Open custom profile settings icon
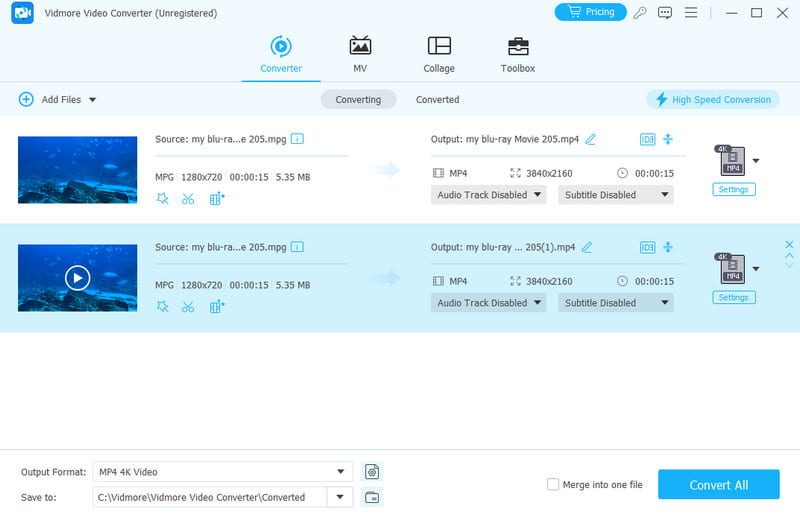The width and height of the screenshot is (800, 515). 372,472
